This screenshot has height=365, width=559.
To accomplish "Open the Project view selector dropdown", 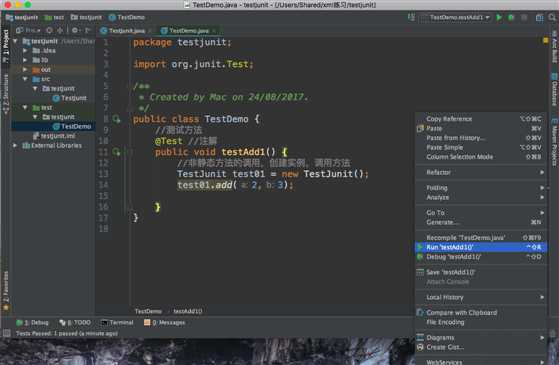I will [x=29, y=30].
